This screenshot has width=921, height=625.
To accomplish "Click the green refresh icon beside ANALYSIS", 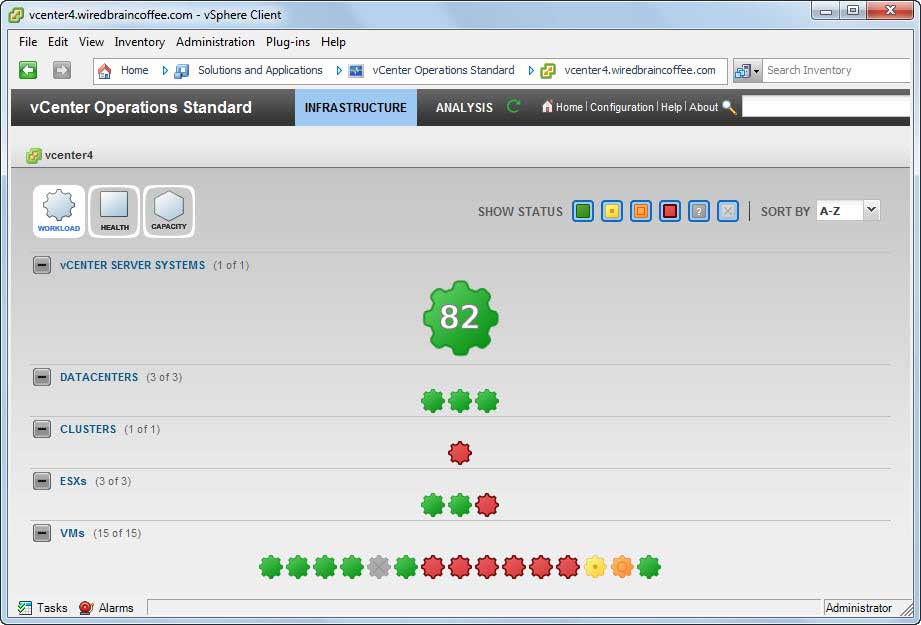I will pyautogui.click(x=513, y=106).
